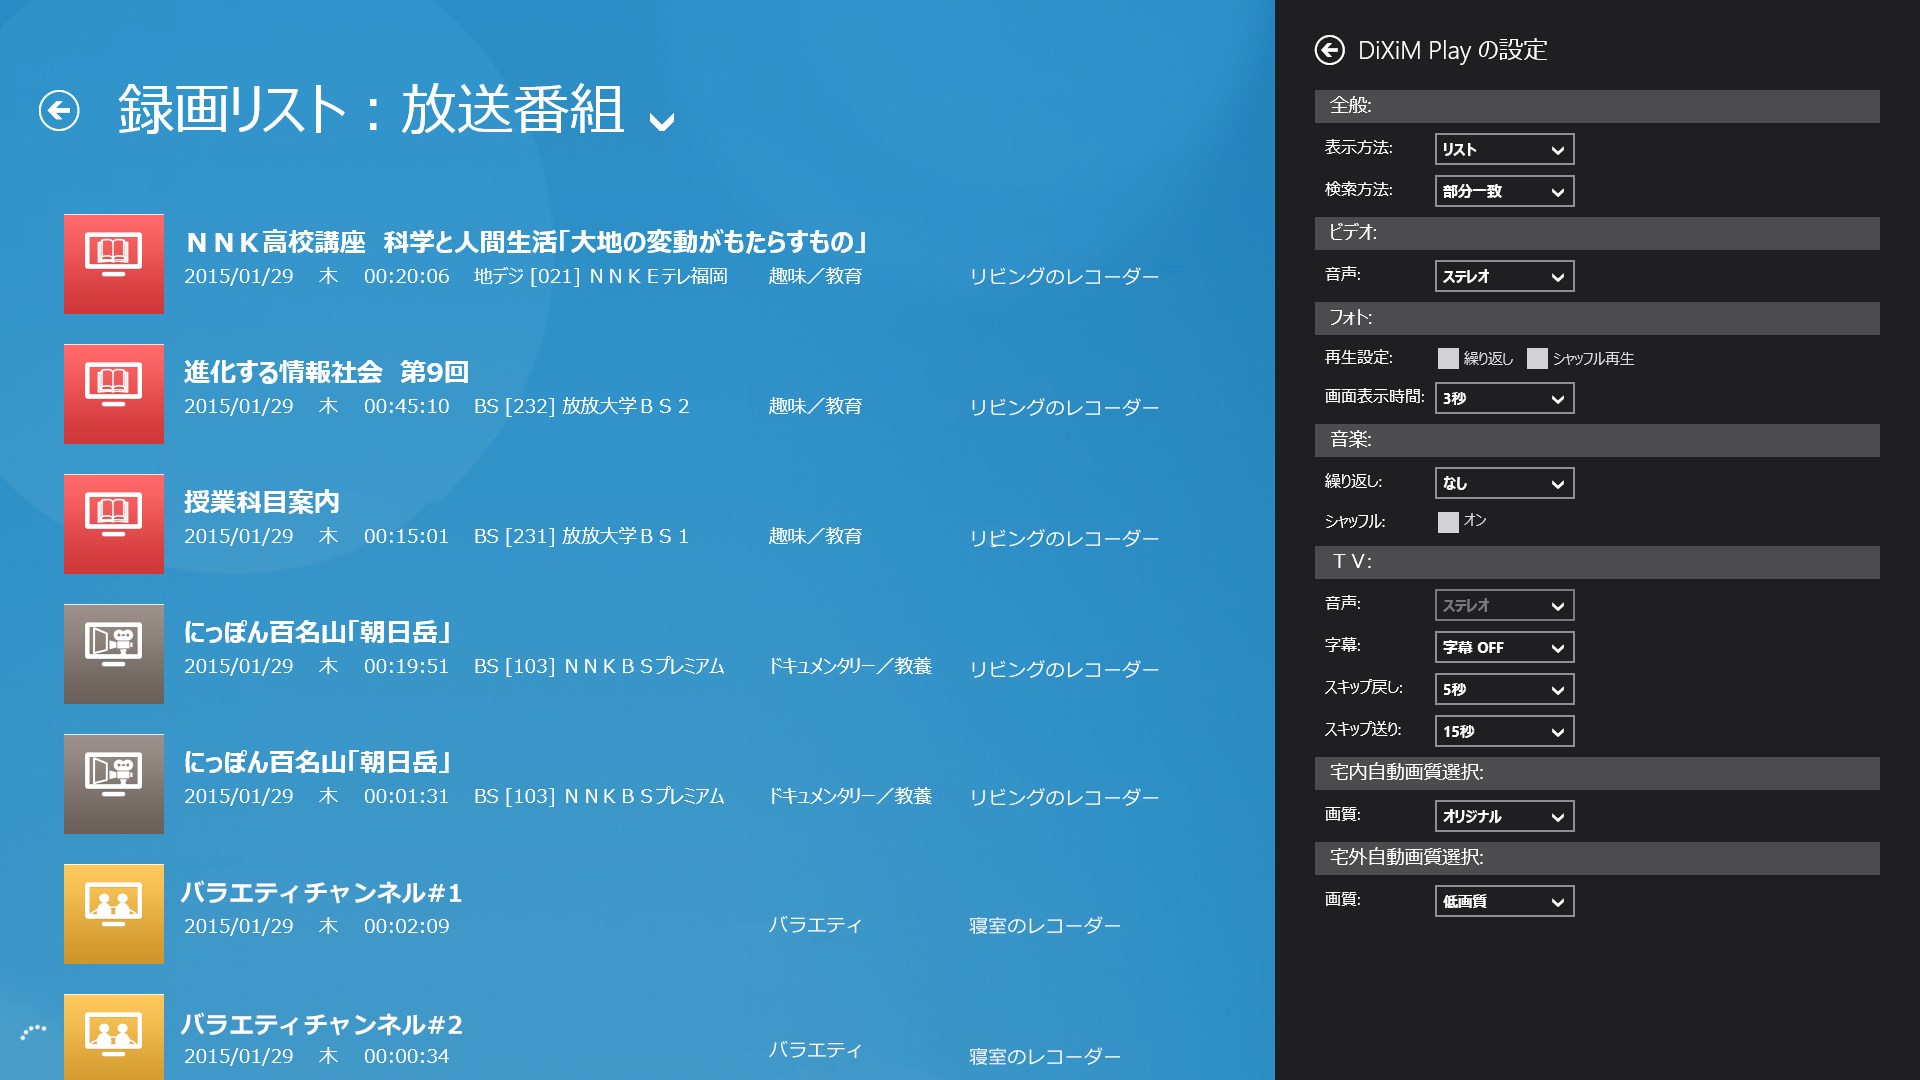The height and width of the screenshot is (1080, 1920).
Task: Enable photo 繰り返し checkbox
Action: click(1448, 358)
